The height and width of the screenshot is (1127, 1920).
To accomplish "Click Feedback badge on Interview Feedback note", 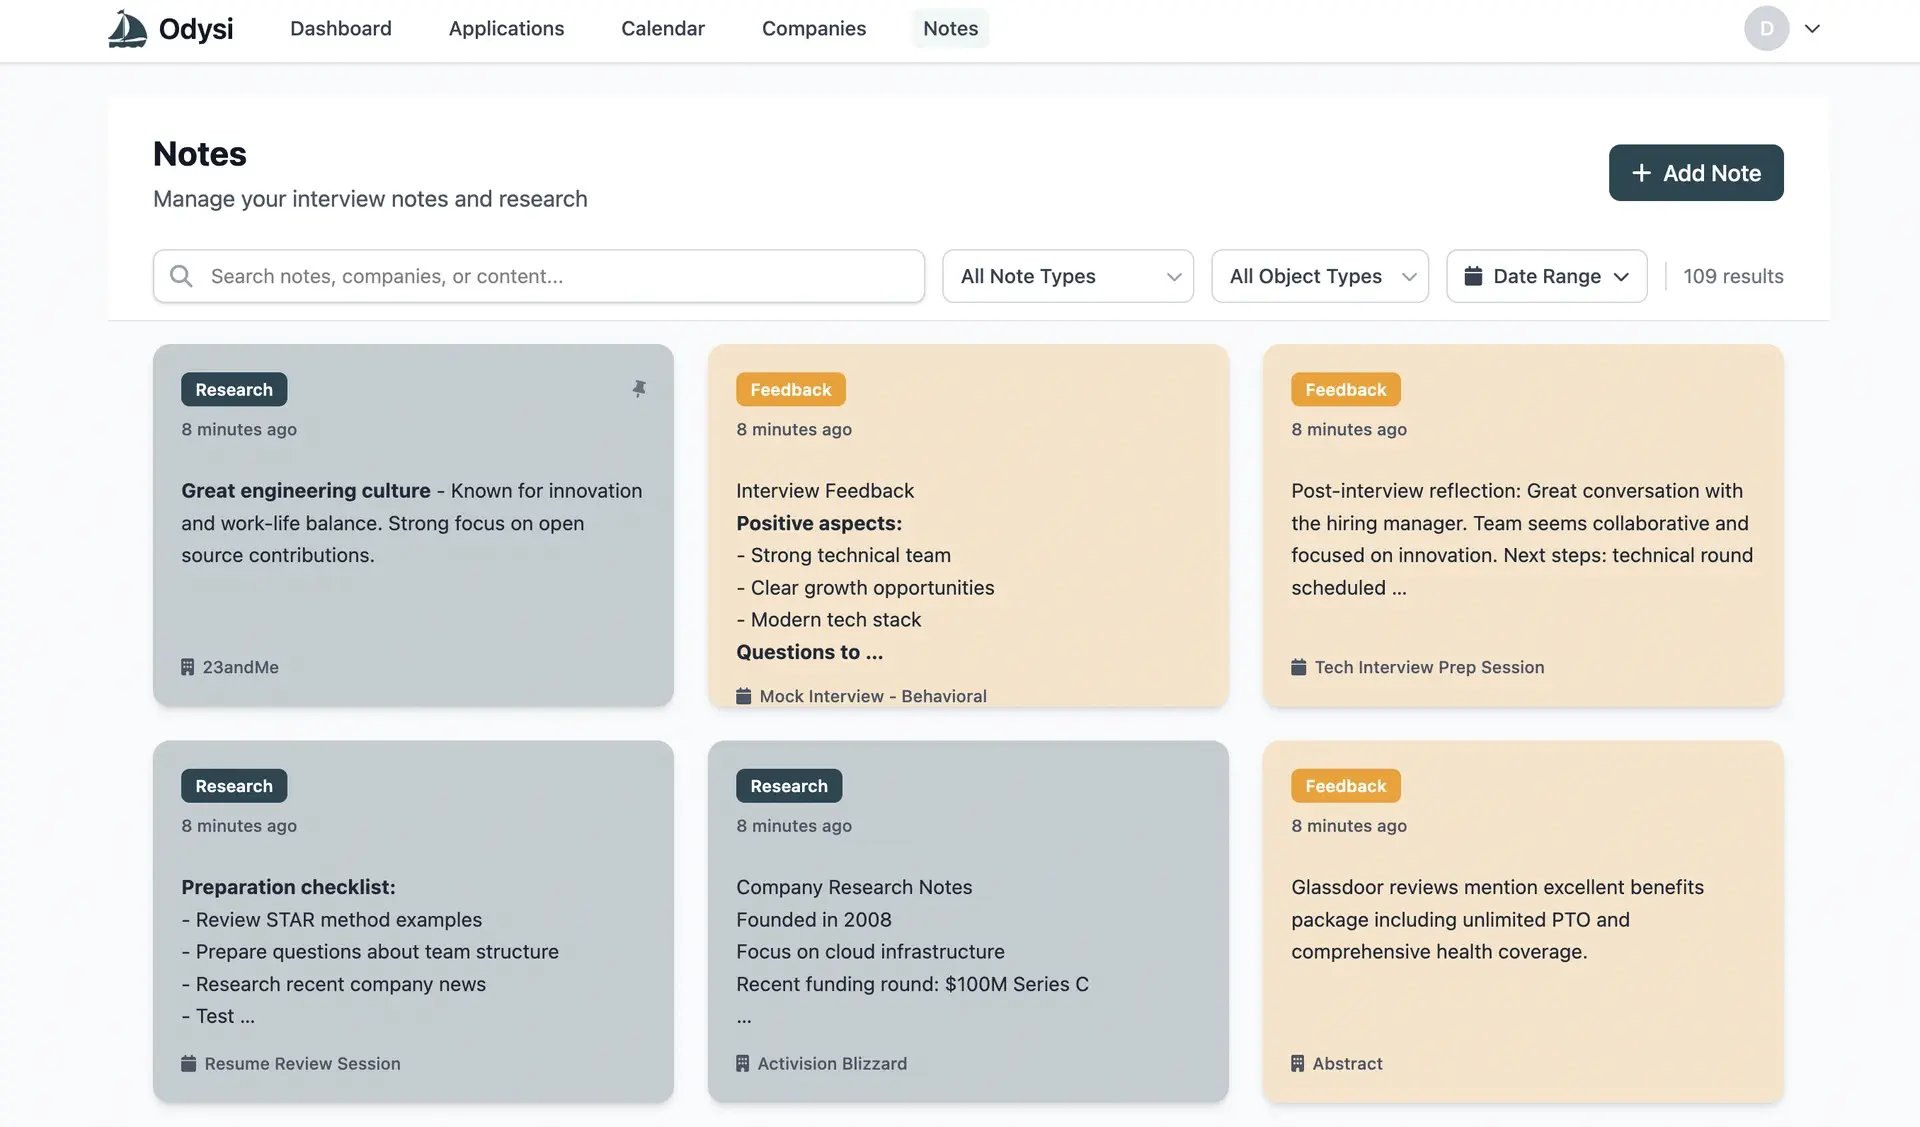I will (790, 389).
